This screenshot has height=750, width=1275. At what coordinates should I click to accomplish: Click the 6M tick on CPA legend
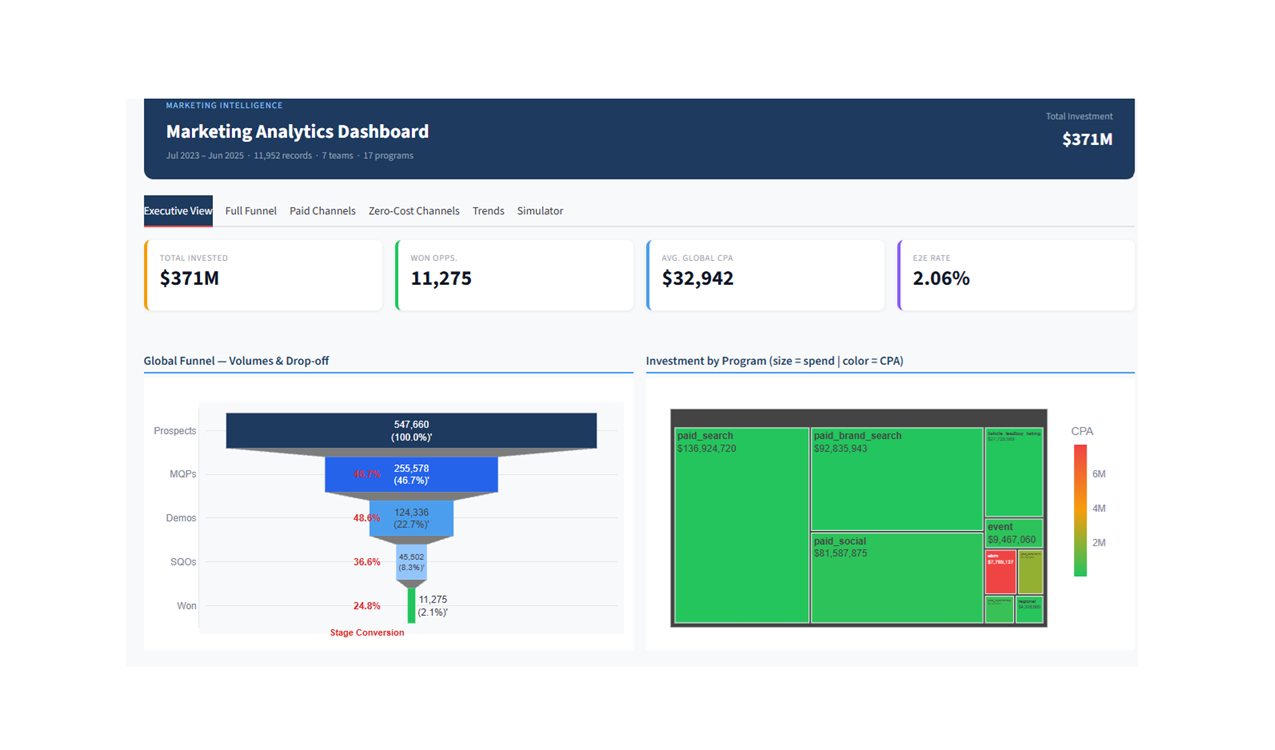(1099, 474)
